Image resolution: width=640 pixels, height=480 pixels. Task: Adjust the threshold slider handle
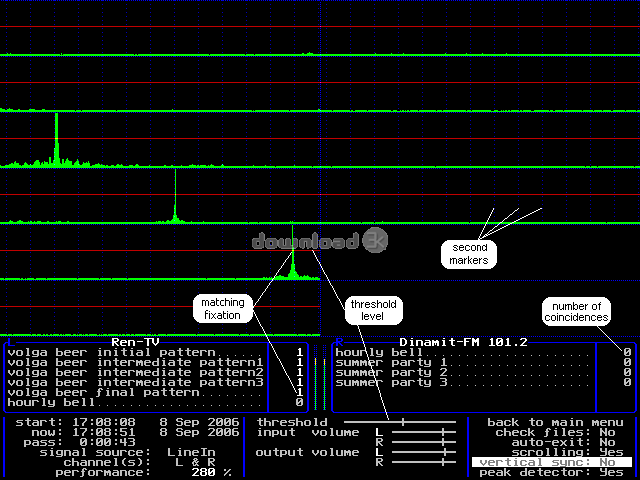pyautogui.click(x=403, y=422)
